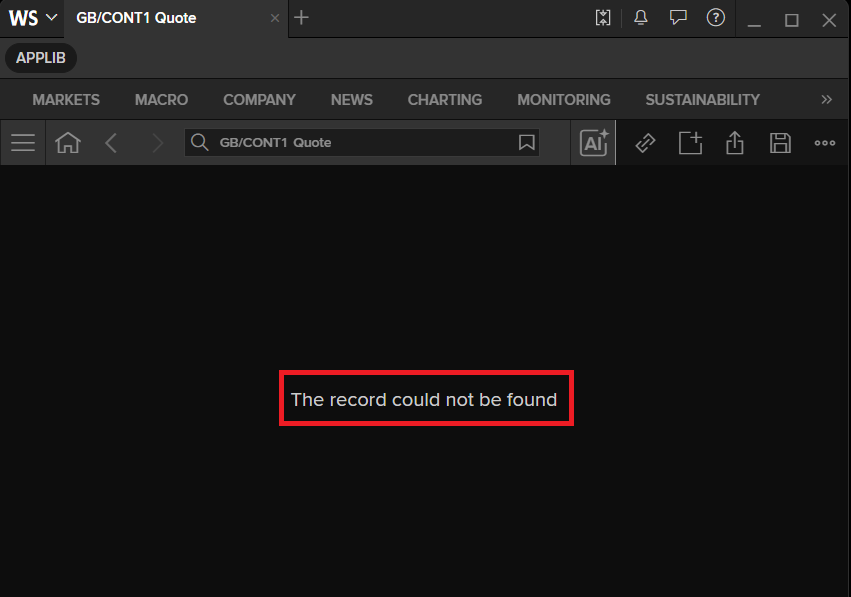Click the search magnifier icon
The width and height of the screenshot is (851, 597).
coord(199,142)
